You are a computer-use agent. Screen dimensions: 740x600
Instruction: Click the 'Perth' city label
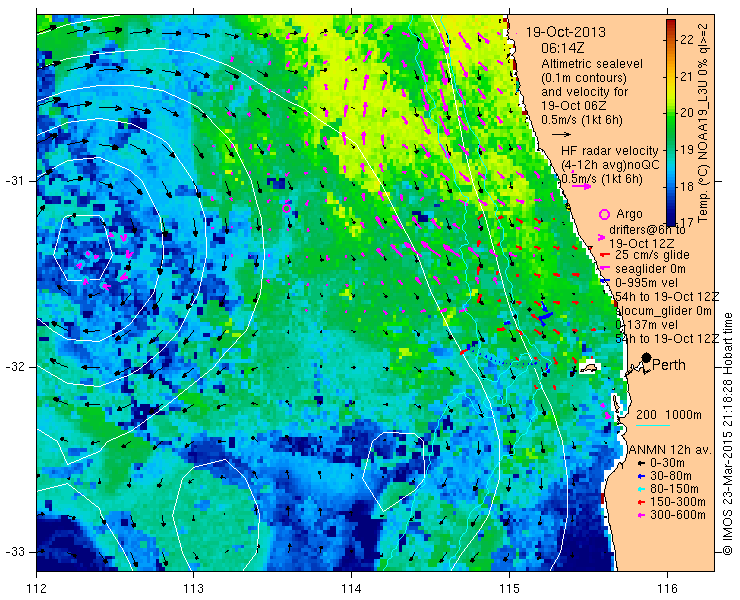[x=669, y=365]
